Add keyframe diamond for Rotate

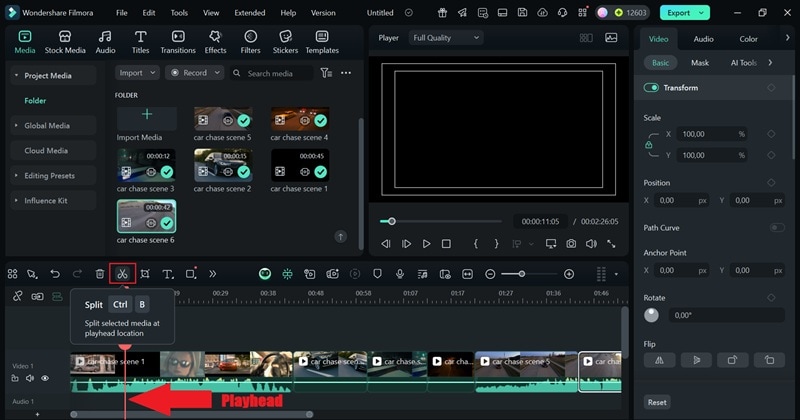(771, 298)
